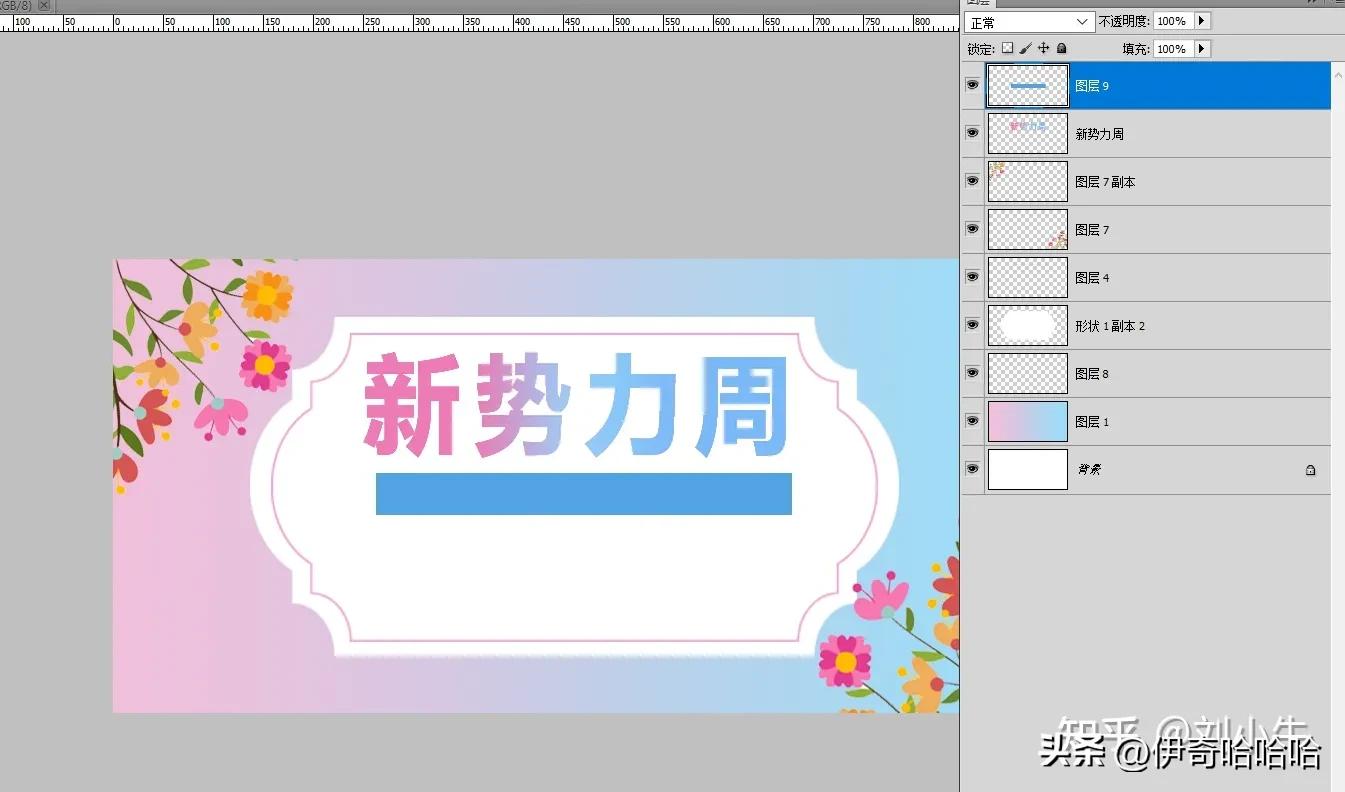Screen dimensions: 1345x792
Task: Open the 不透明度 opacity dropdown arrow
Action: tap(1201, 20)
